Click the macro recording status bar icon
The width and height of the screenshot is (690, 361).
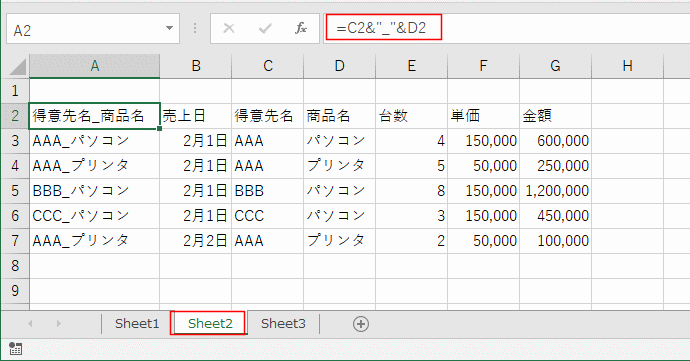coord(15,349)
